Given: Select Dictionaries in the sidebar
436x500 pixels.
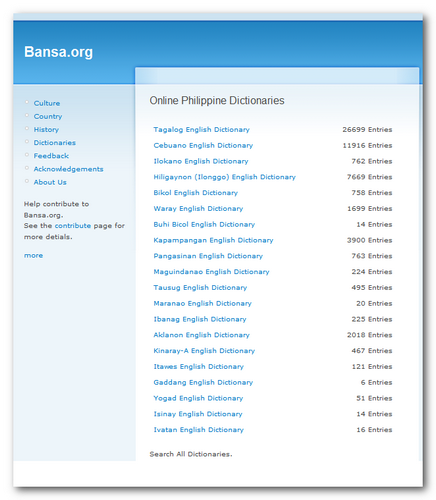Looking at the screenshot, I should pyautogui.click(x=55, y=143).
